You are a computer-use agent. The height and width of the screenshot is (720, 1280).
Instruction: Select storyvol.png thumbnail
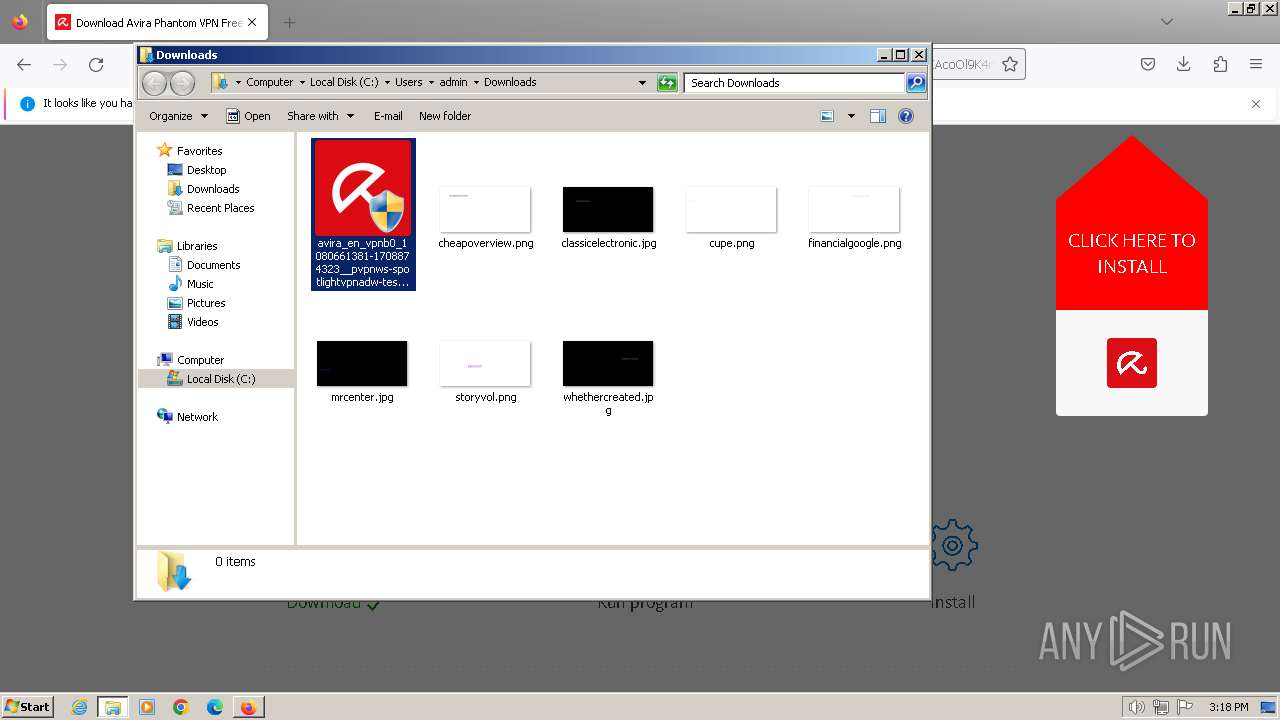485,363
